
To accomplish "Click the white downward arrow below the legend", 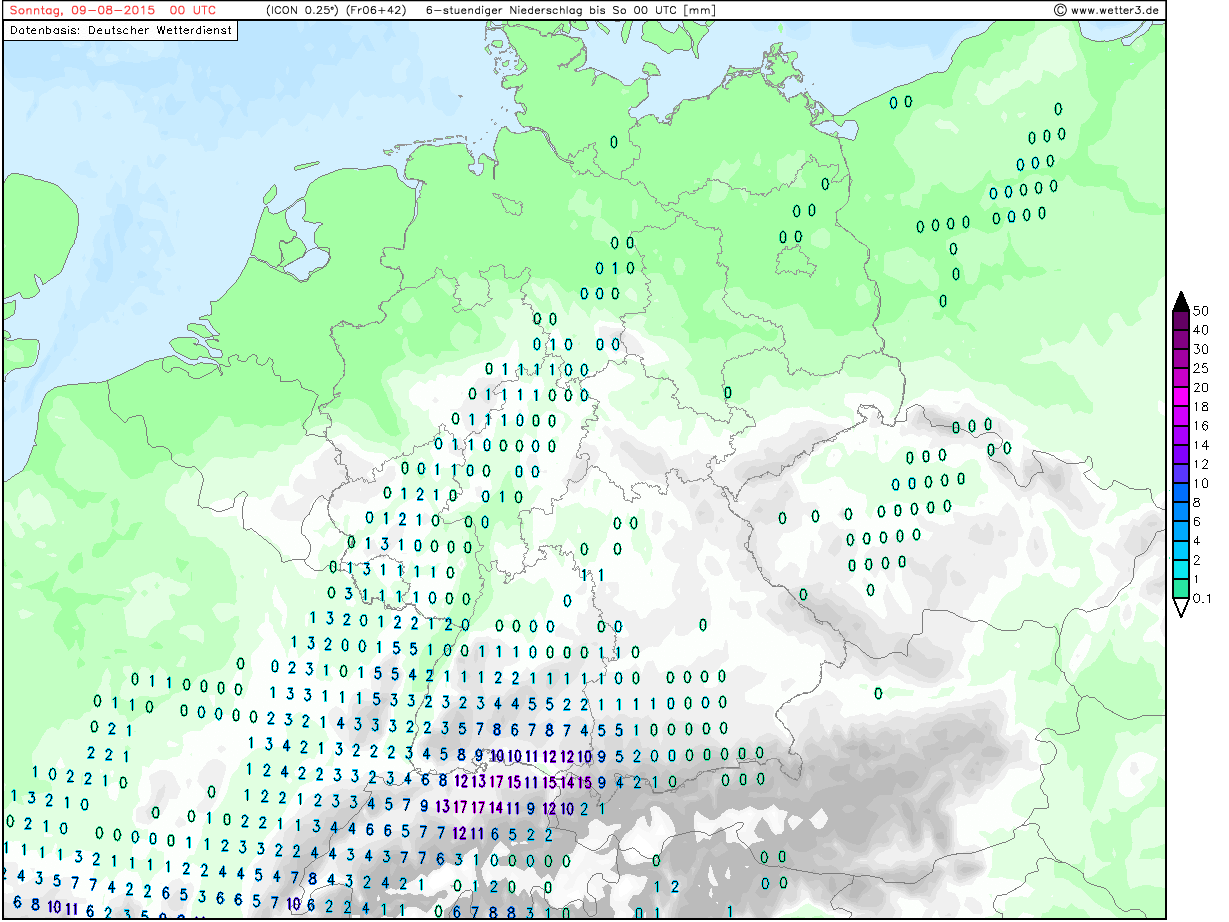I will click(1180, 607).
